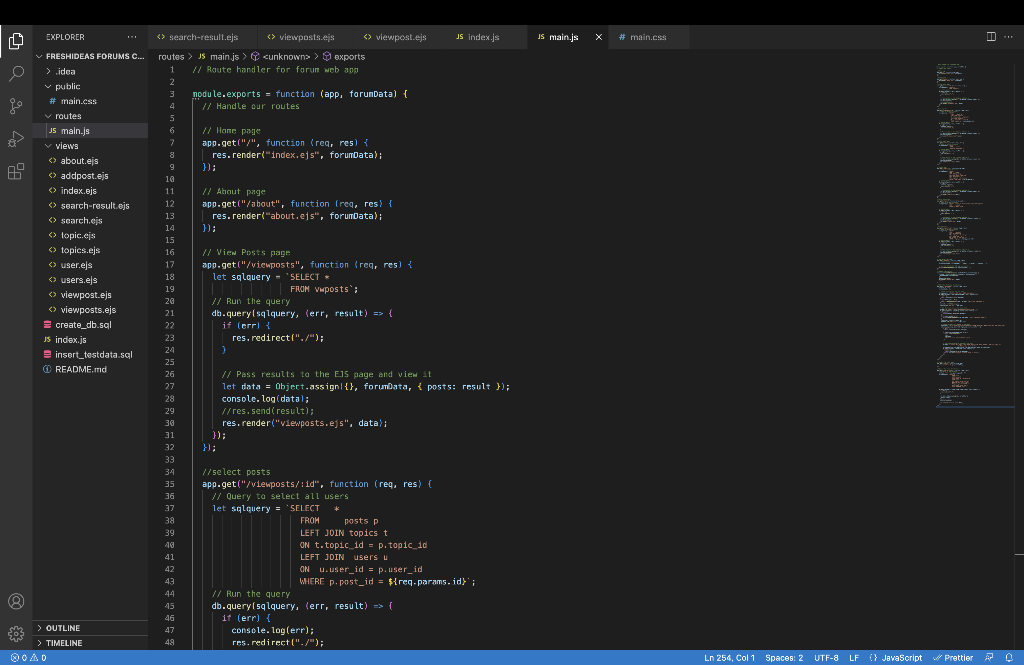The width and height of the screenshot is (1024, 665).
Task: Open the Search view in activity bar
Action: pyautogui.click(x=16, y=74)
